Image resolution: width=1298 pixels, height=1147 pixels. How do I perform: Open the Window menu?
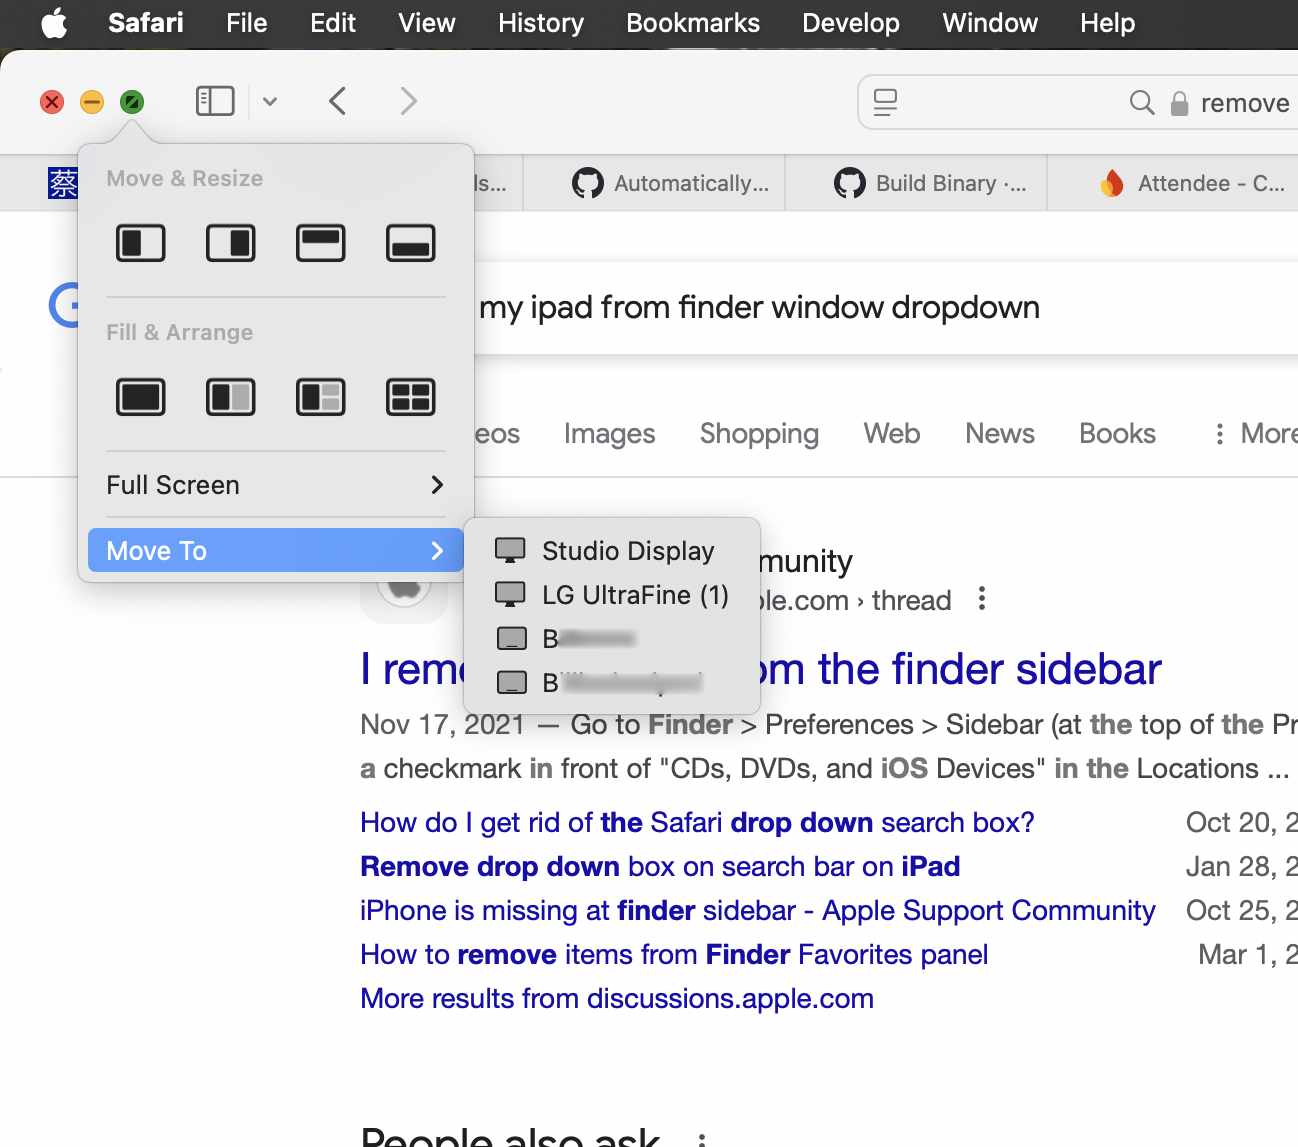coord(990,23)
